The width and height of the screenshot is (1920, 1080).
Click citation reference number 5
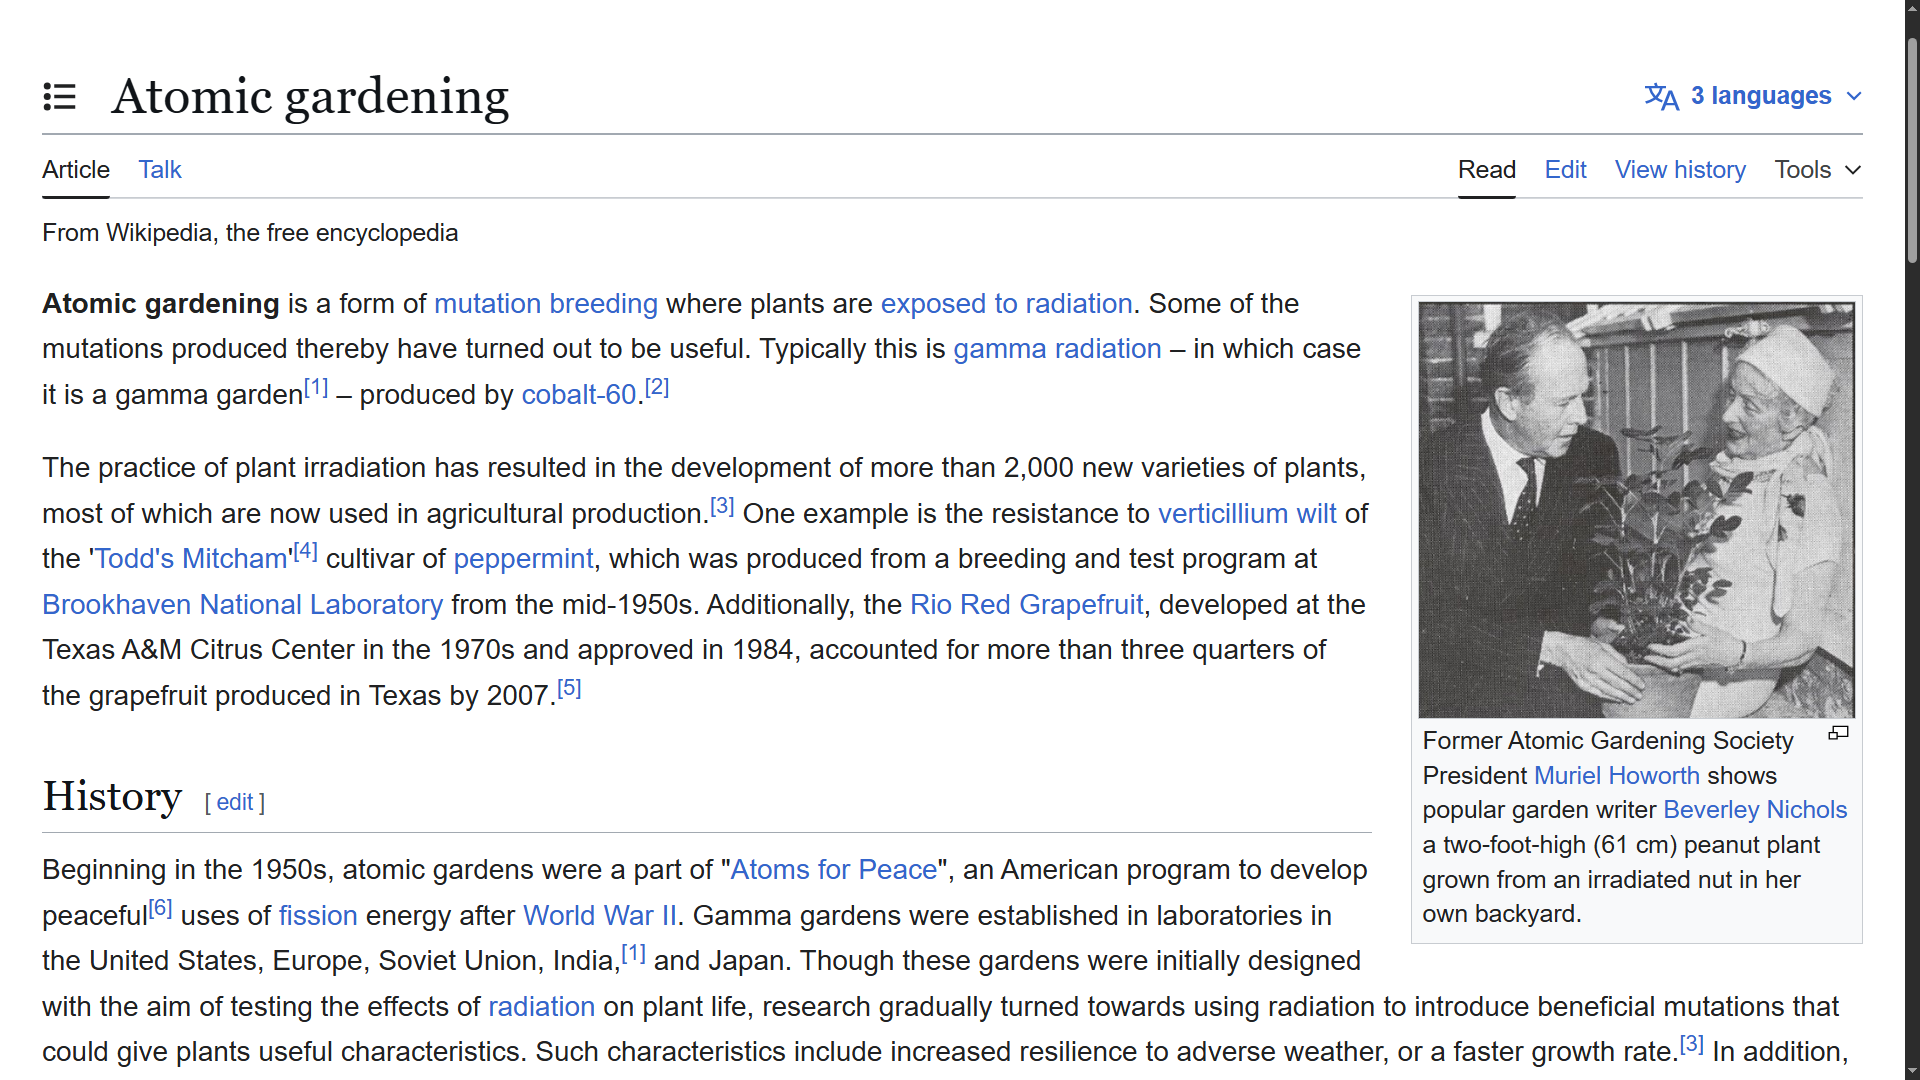(569, 688)
